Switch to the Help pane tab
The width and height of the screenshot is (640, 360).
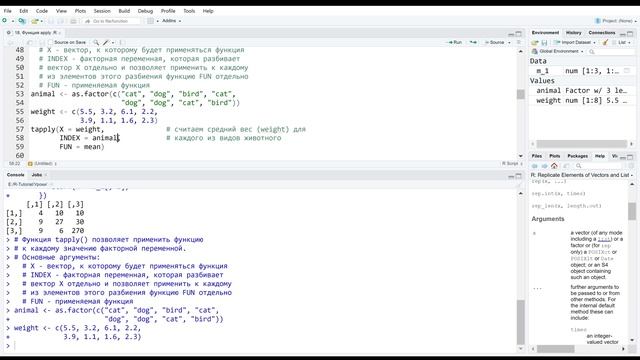(600, 156)
